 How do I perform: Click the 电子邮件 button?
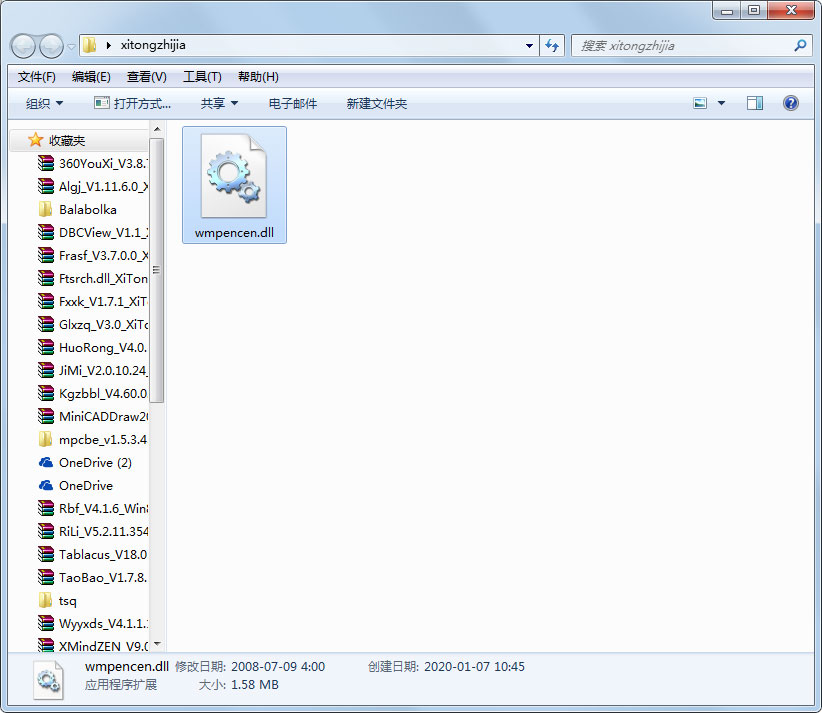[x=292, y=102]
